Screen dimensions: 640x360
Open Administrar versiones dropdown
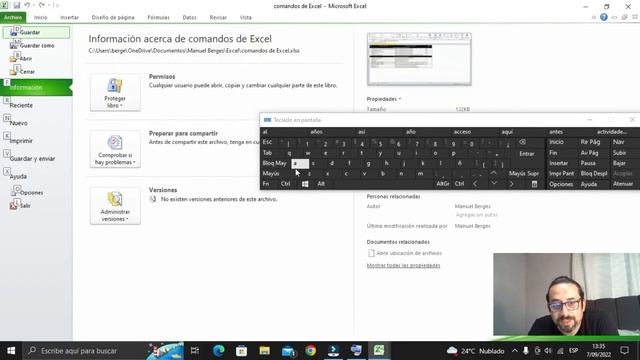115,206
